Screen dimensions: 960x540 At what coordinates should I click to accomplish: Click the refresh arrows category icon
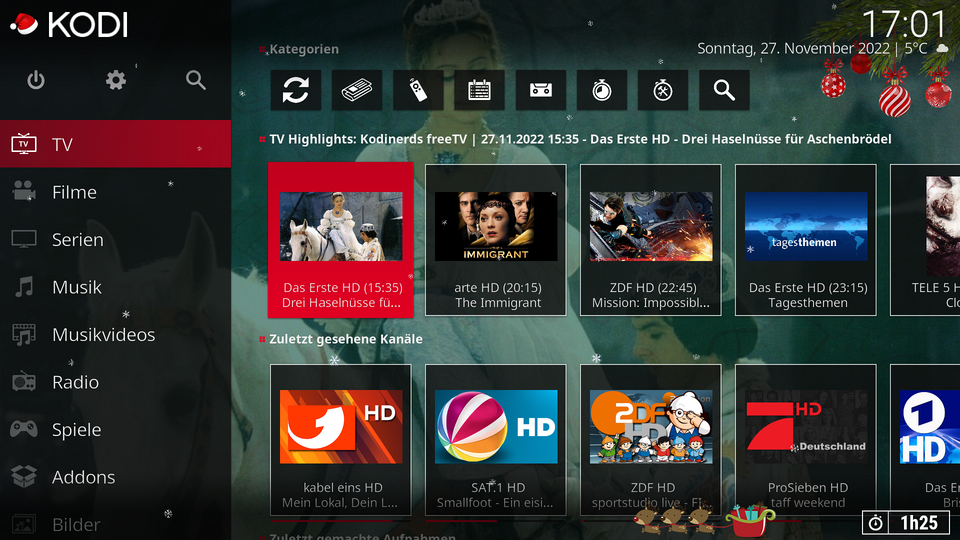tap(296, 90)
